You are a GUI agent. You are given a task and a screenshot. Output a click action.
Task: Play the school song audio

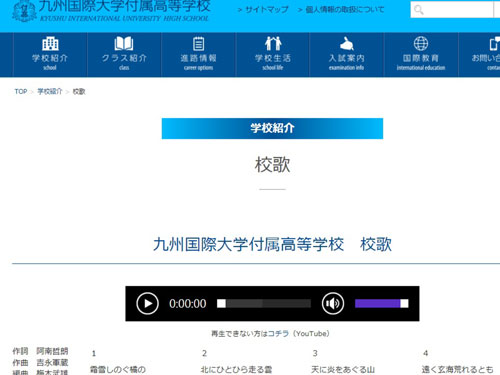tap(147, 303)
